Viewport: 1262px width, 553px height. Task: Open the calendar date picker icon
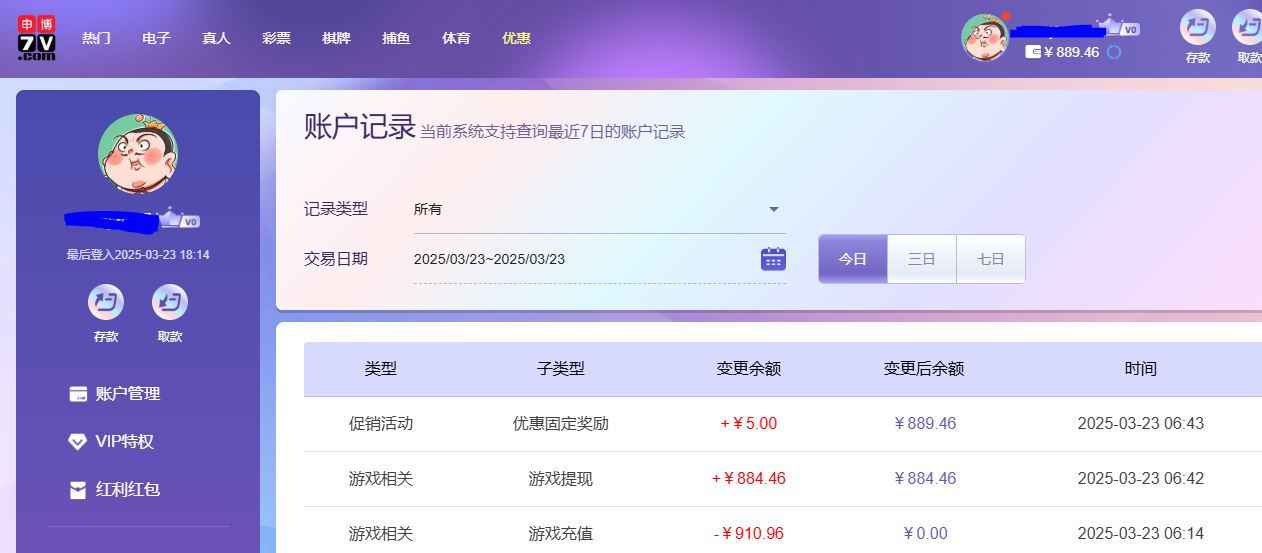point(773,259)
